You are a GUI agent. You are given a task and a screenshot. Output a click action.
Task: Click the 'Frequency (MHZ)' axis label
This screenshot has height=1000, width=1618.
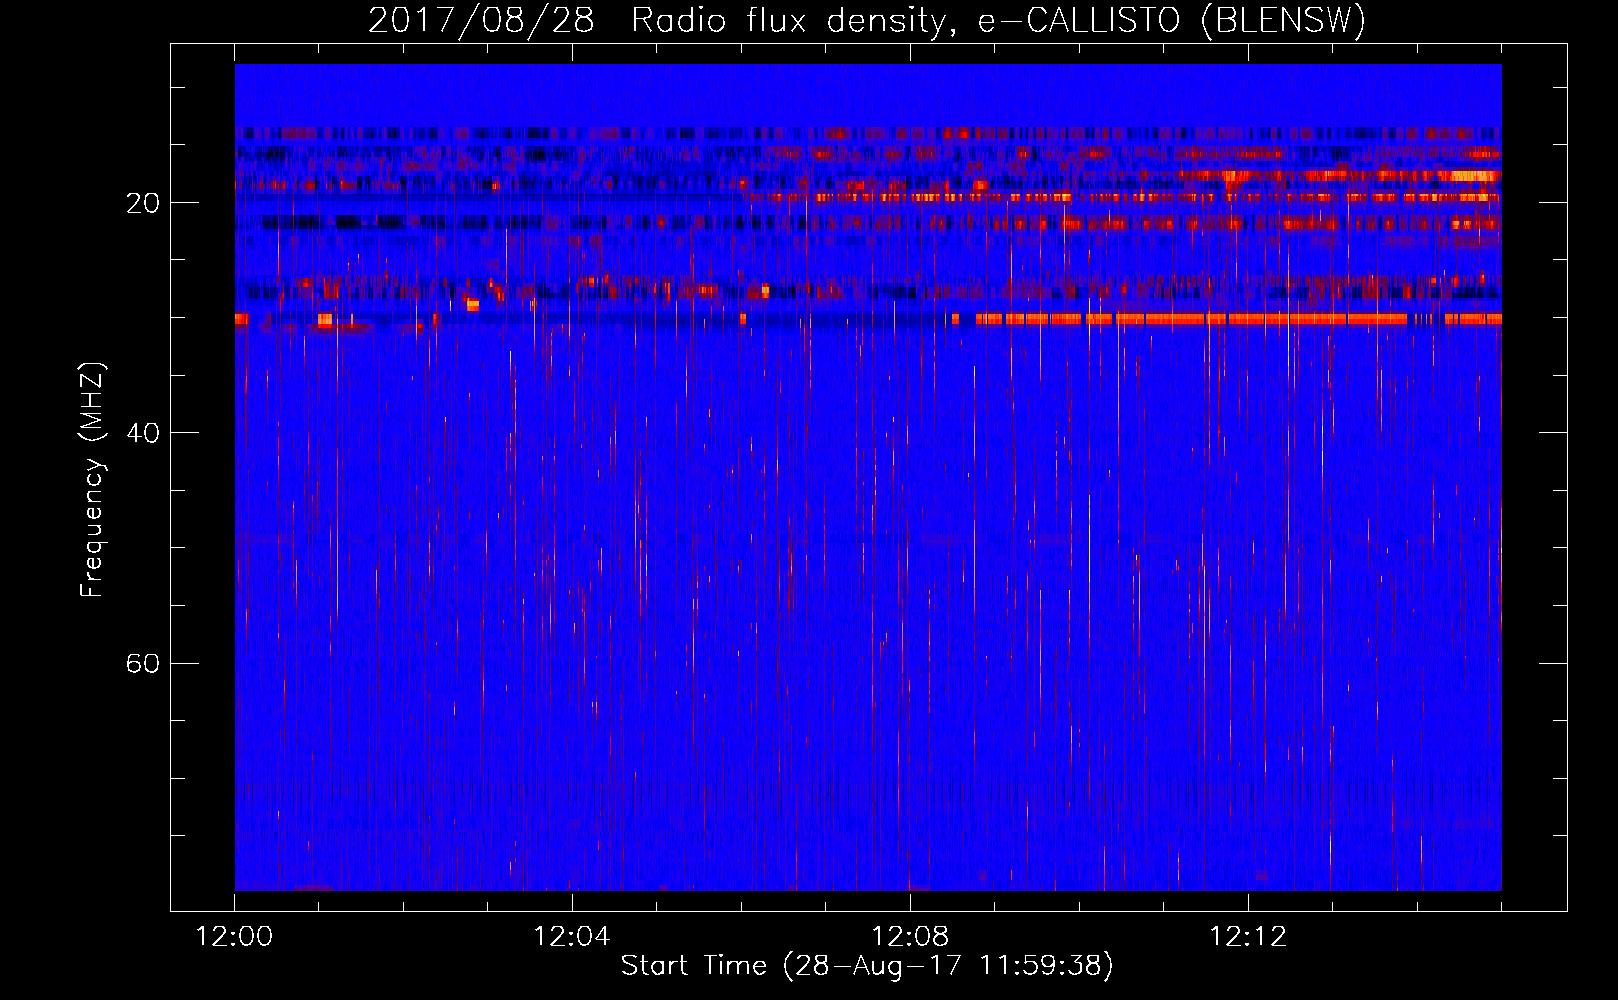(x=92, y=480)
